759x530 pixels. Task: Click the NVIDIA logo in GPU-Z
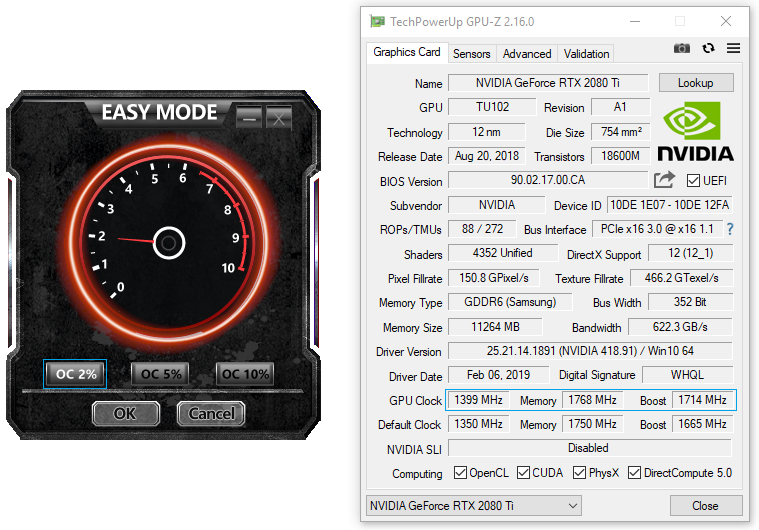point(696,131)
